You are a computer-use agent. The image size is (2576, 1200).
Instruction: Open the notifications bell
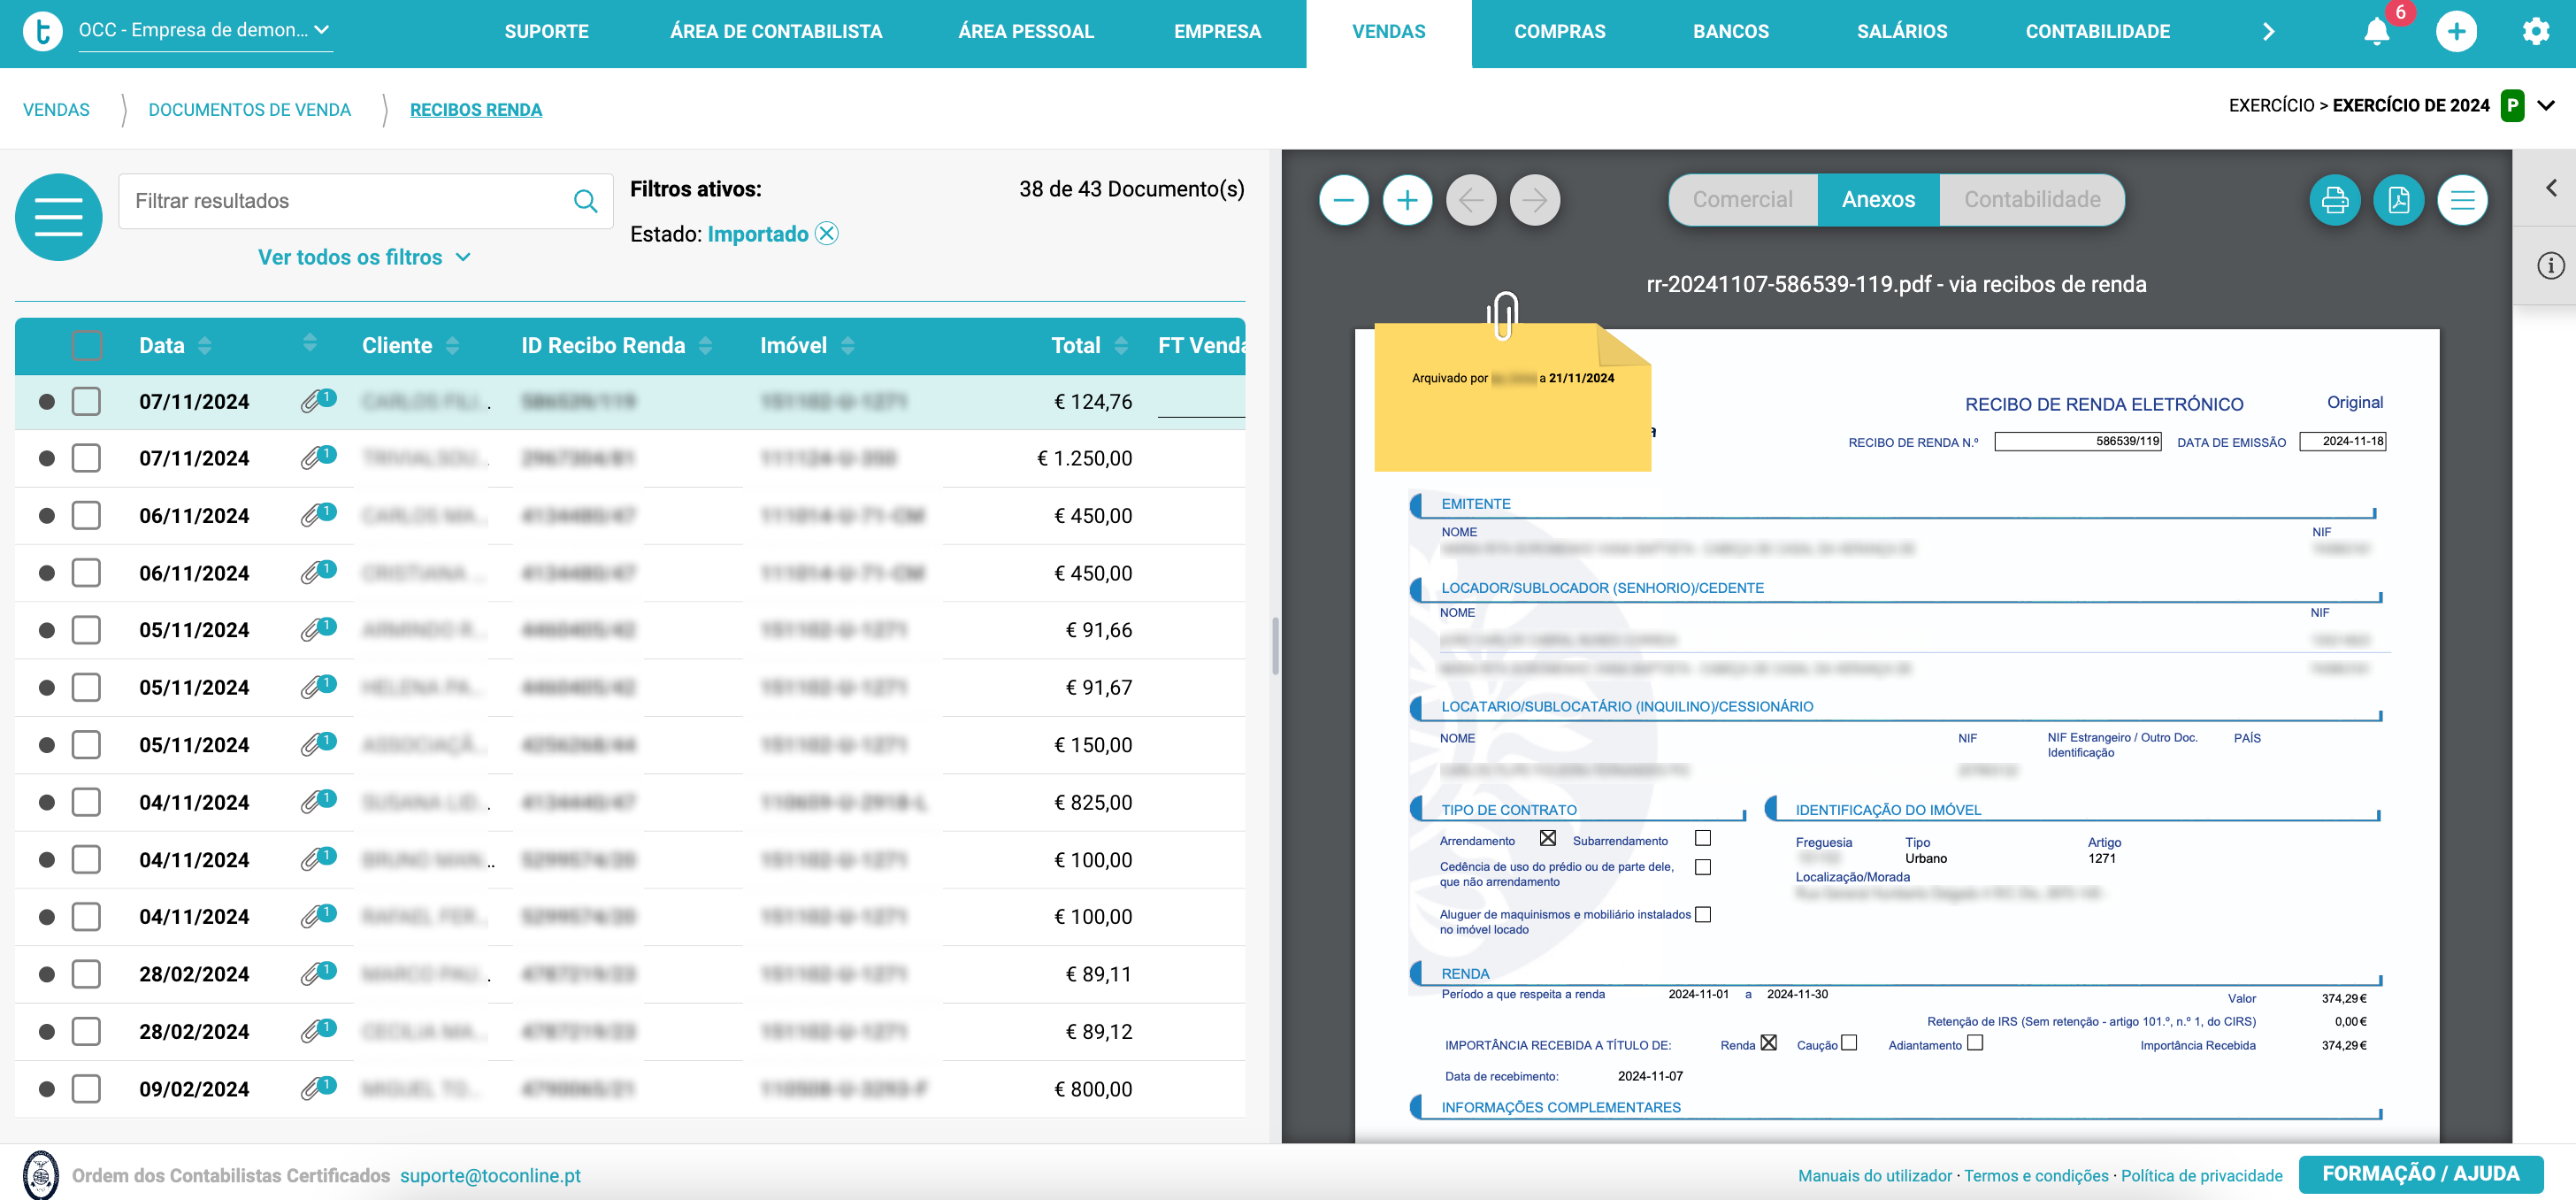(2377, 31)
